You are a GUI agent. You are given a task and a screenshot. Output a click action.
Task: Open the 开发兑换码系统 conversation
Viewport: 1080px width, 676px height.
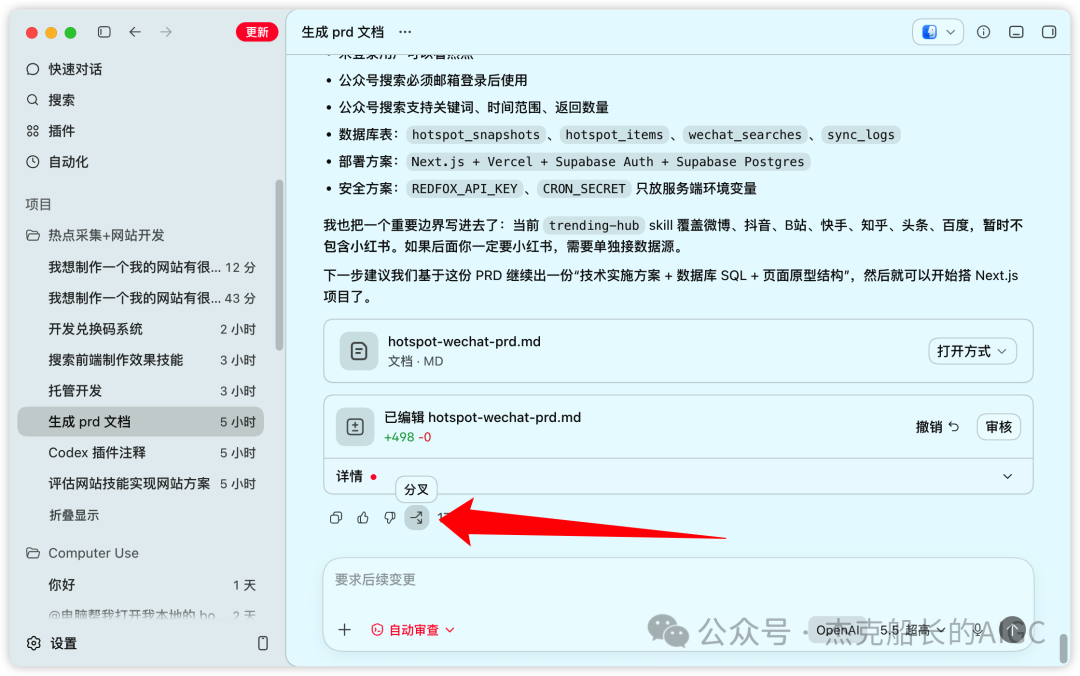coord(141,329)
